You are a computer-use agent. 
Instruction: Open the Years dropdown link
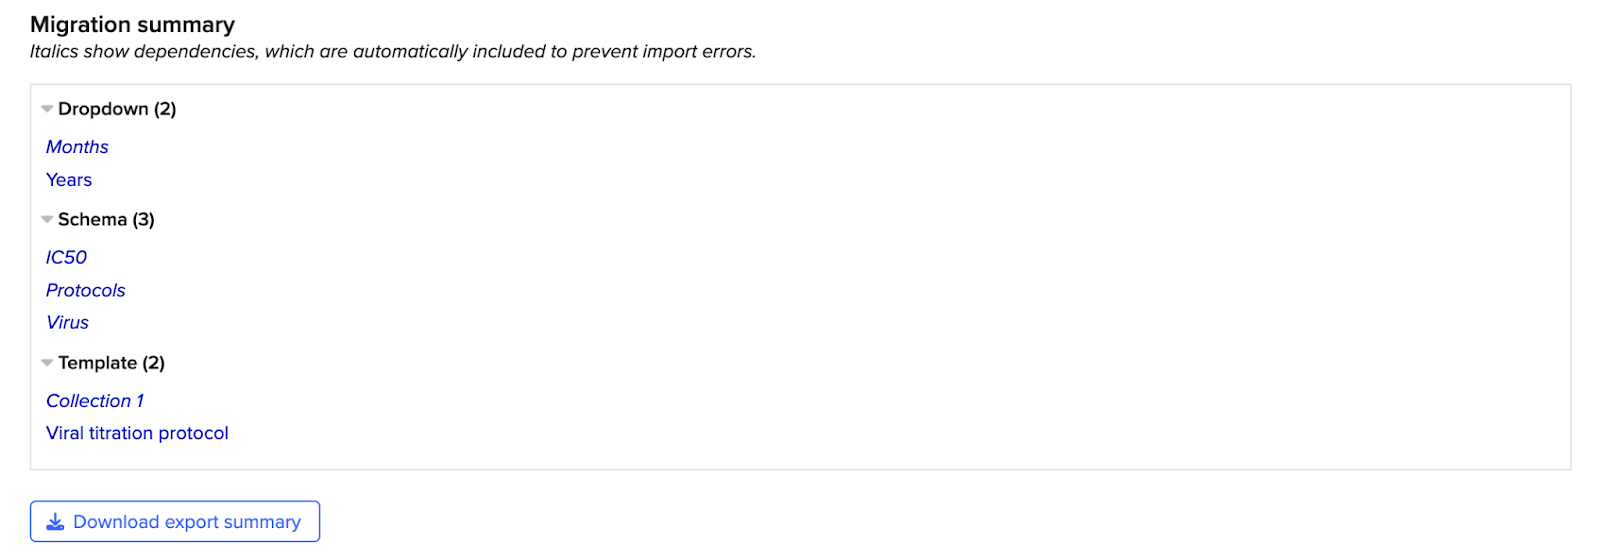click(69, 180)
